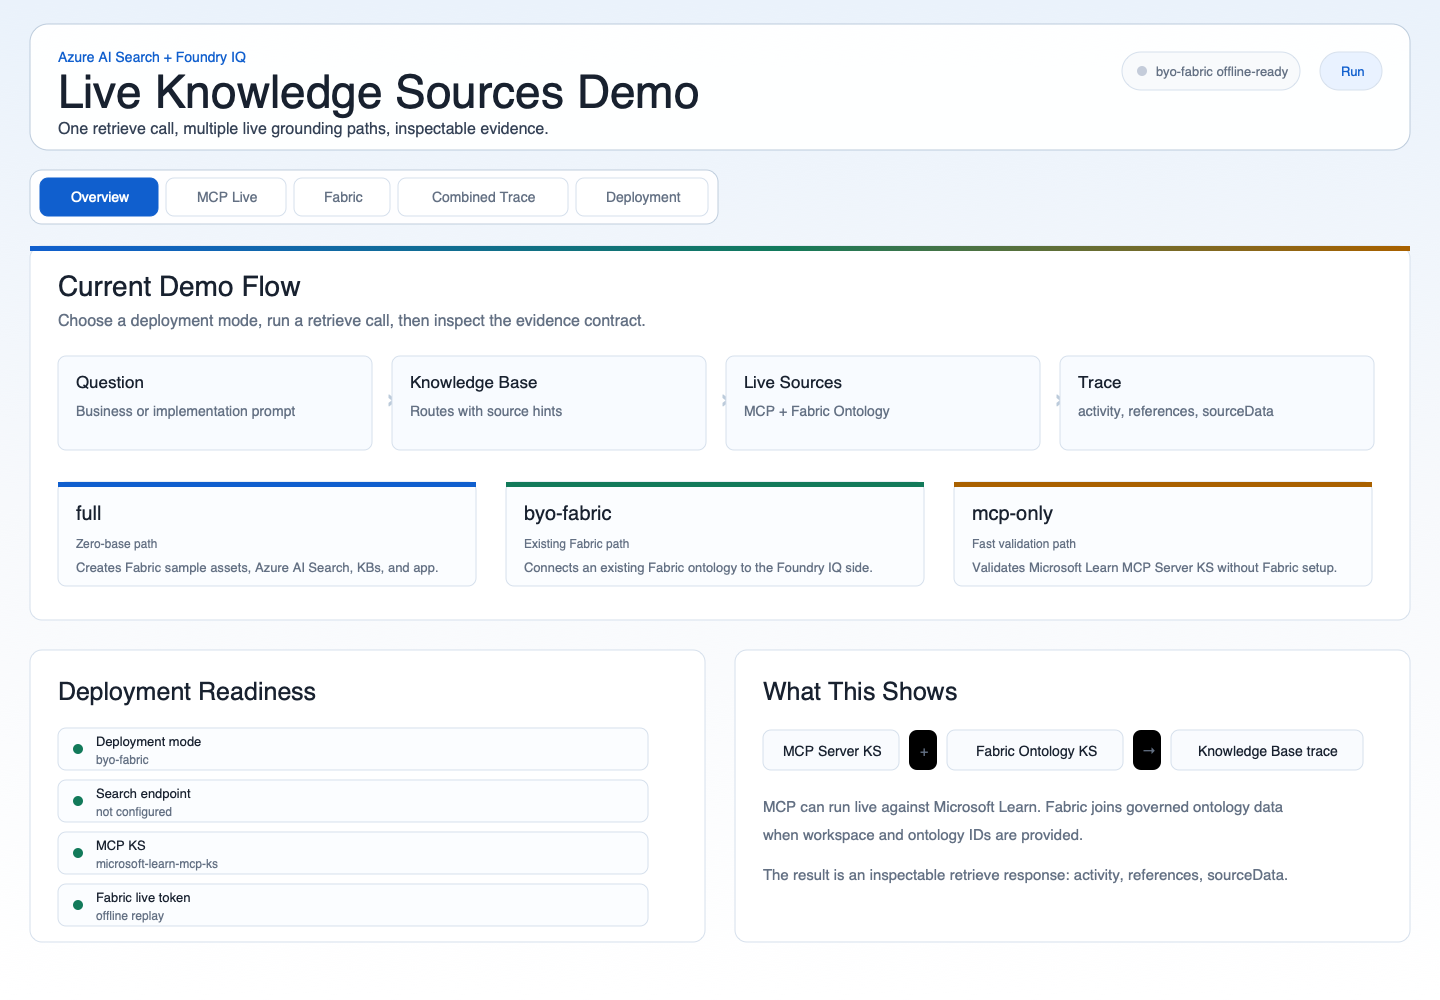Click the Run button

[1351, 71]
